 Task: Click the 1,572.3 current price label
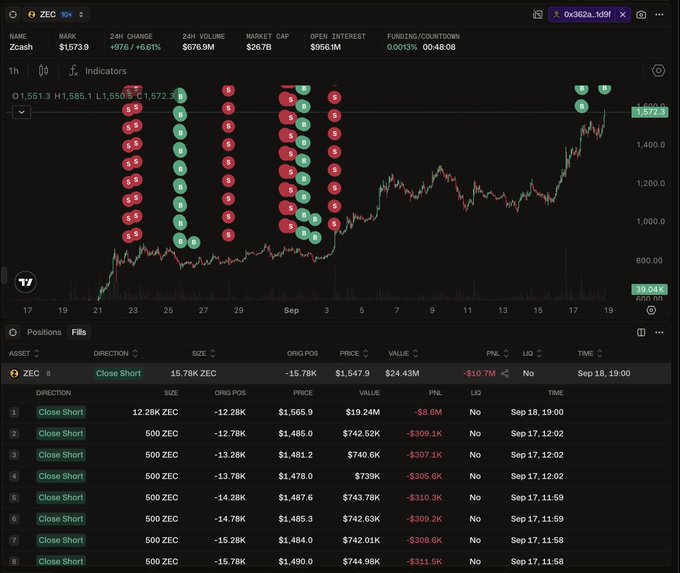(650, 112)
